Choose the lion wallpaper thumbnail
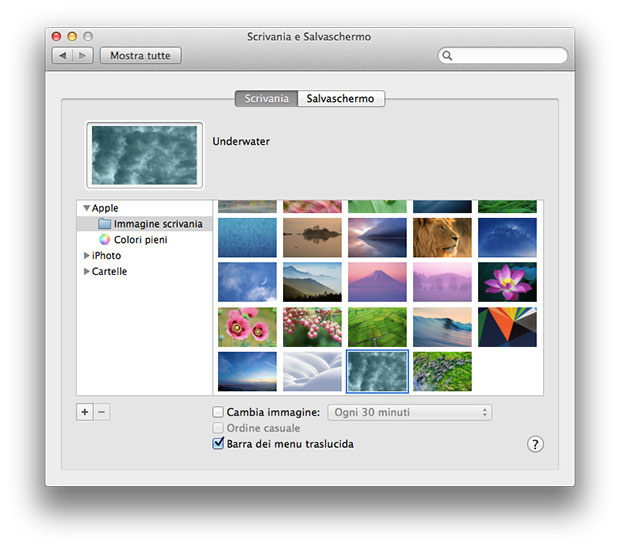The width and height of the screenshot is (620, 549). [442, 238]
